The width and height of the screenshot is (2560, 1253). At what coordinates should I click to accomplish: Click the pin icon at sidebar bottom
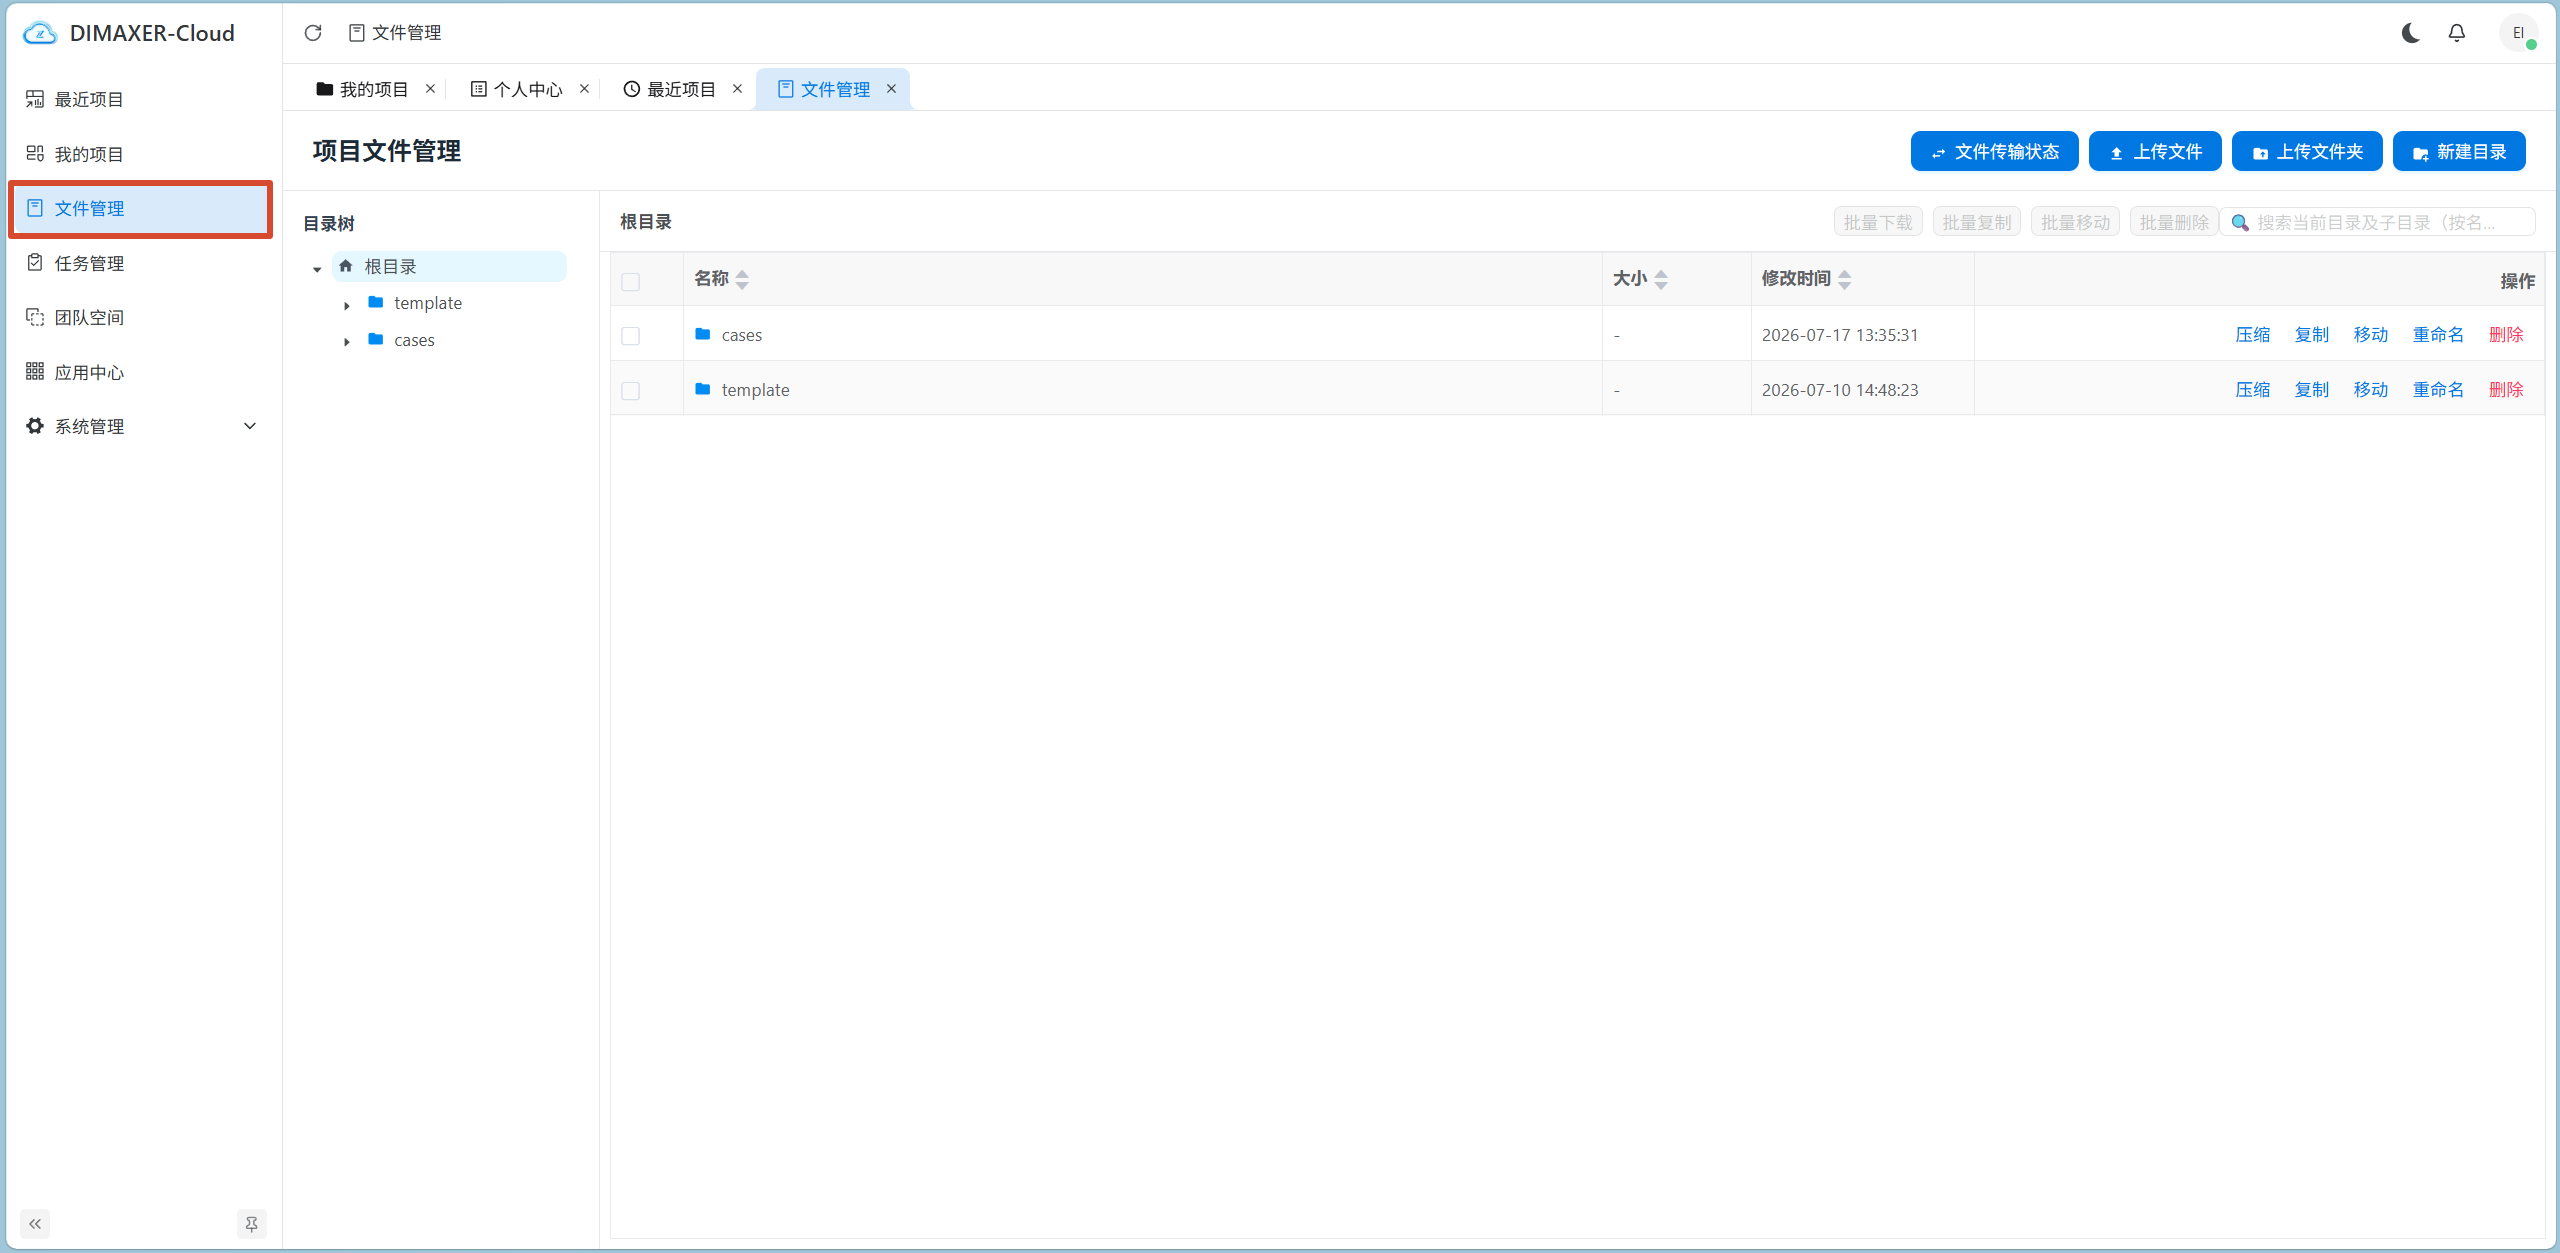(x=251, y=1224)
